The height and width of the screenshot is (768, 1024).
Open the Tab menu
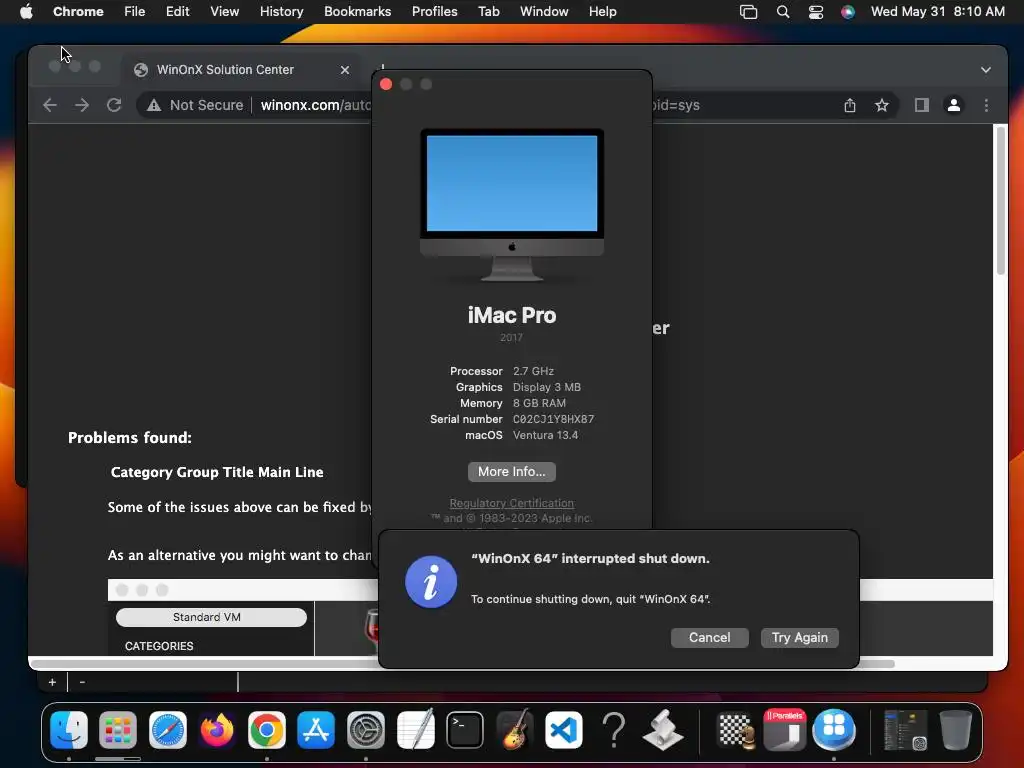[x=488, y=11]
